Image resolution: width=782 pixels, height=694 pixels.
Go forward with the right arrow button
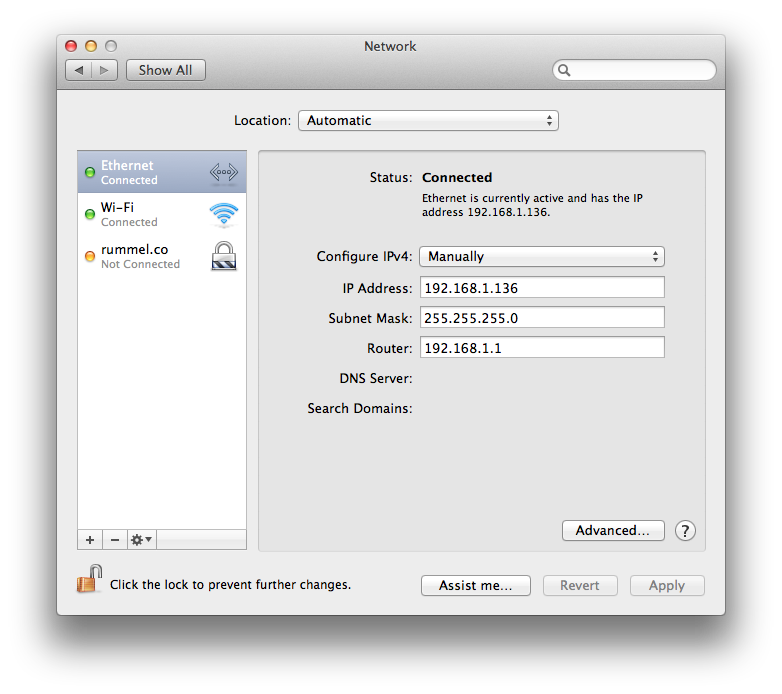[x=104, y=70]
